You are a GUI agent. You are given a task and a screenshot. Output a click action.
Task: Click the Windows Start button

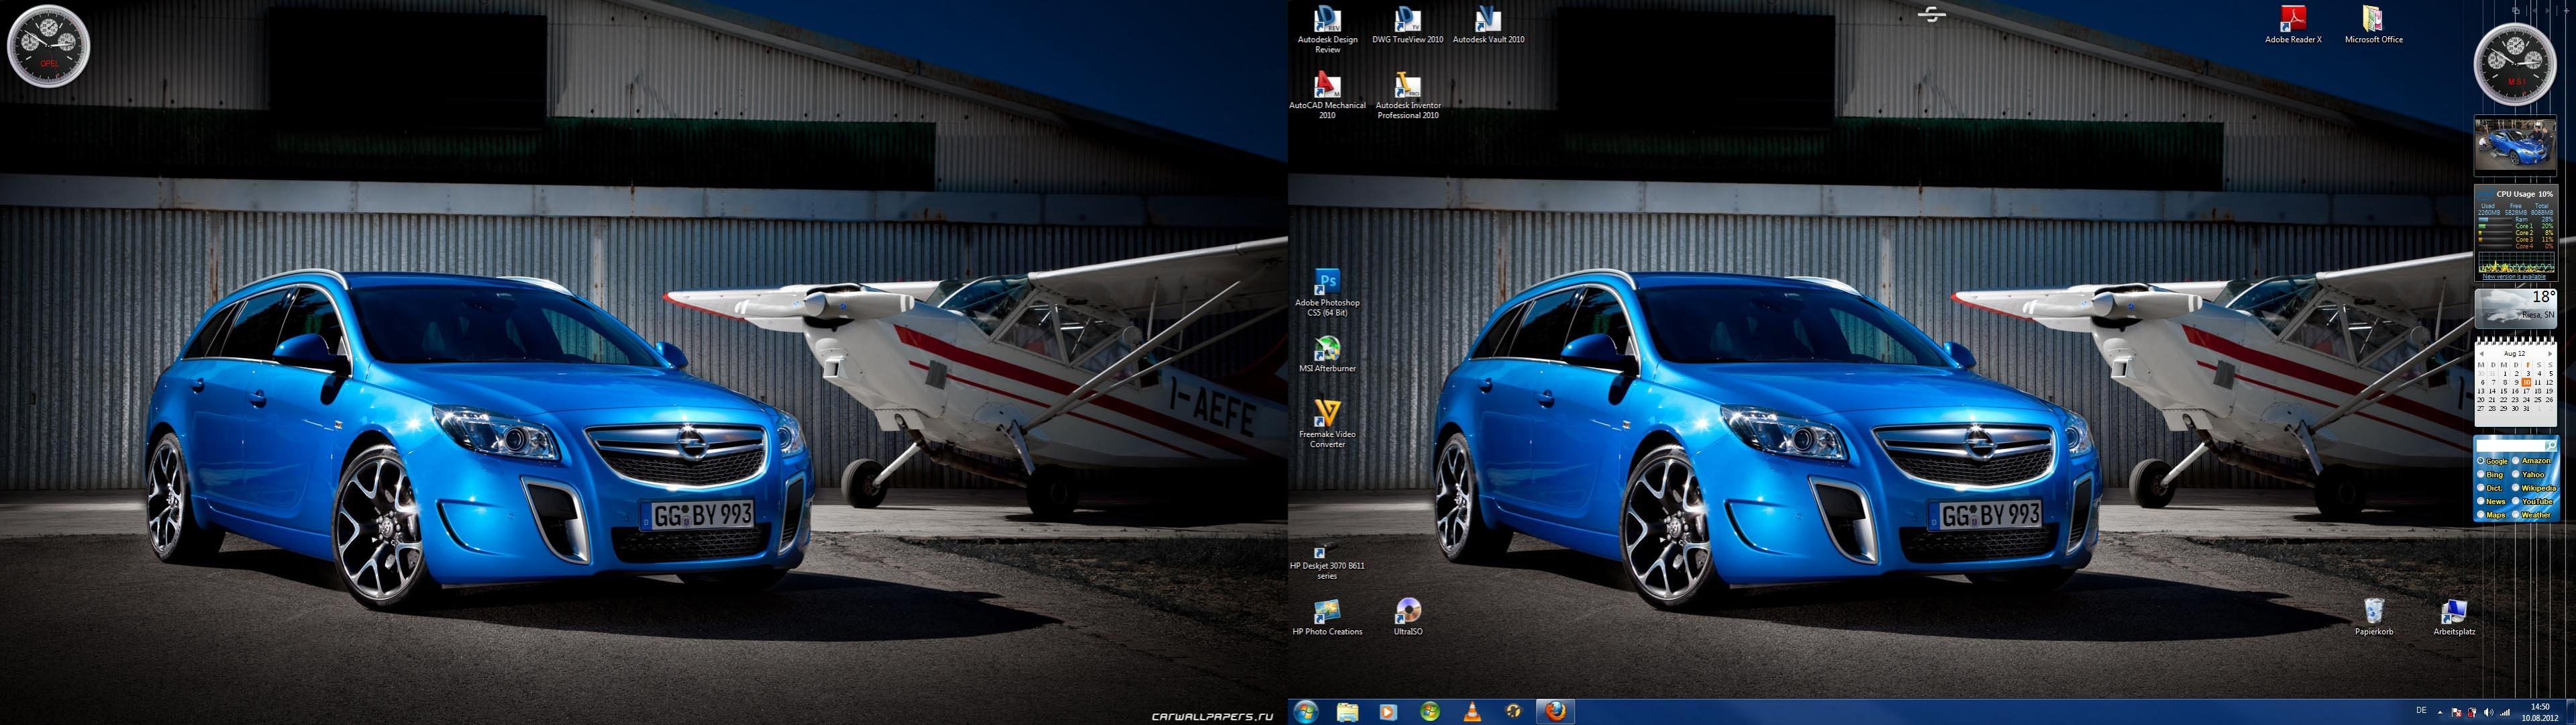coord(1306,712)
